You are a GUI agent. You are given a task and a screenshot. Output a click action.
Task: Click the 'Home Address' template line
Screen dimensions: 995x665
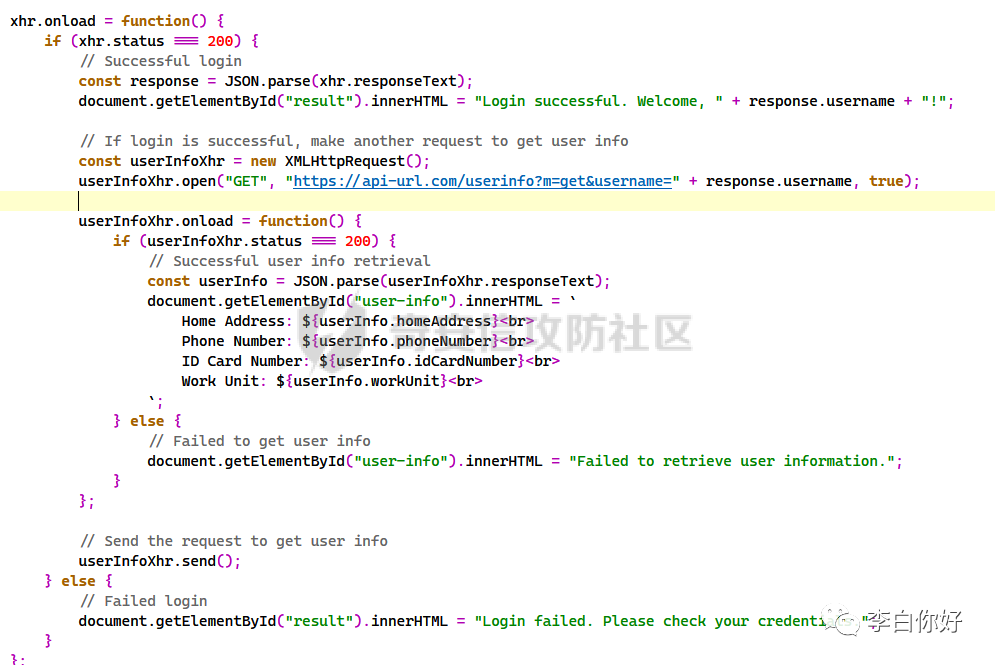358,321
